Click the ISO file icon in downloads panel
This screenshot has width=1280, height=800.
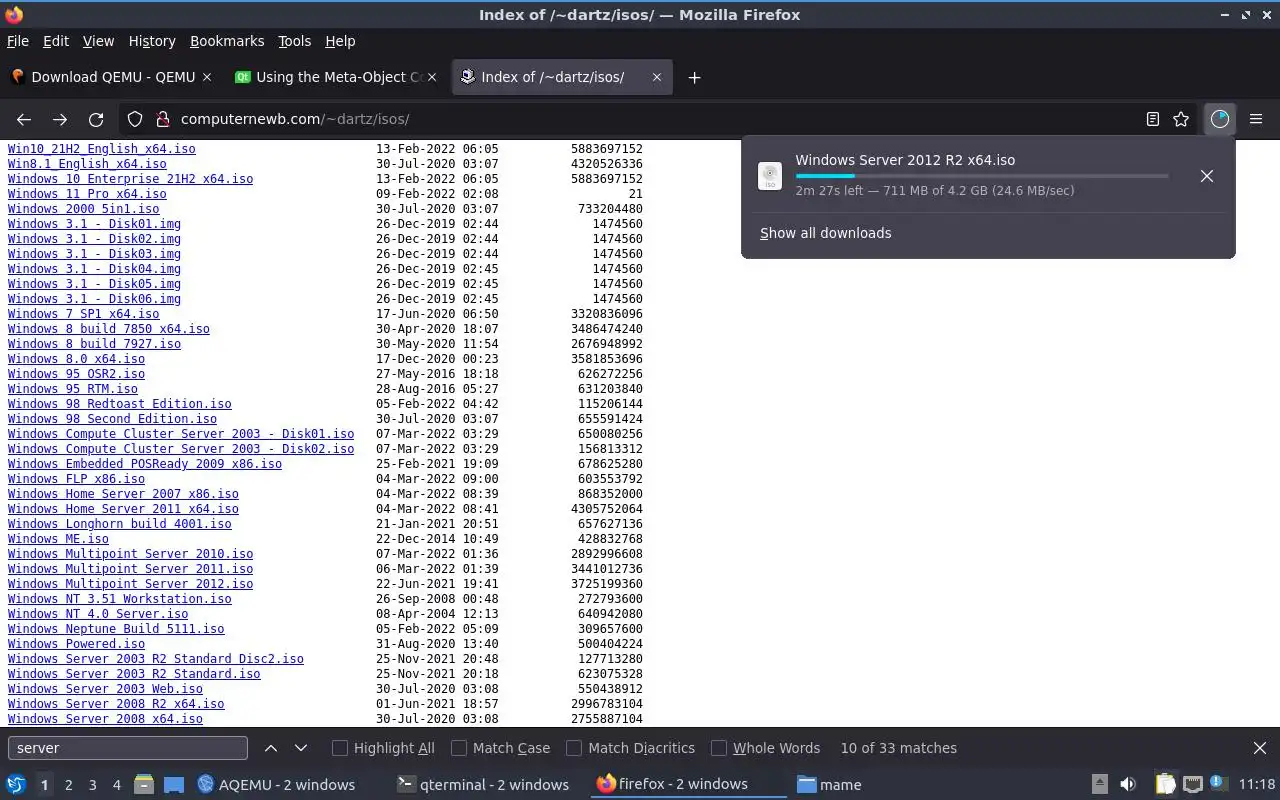tap(770, 176)
